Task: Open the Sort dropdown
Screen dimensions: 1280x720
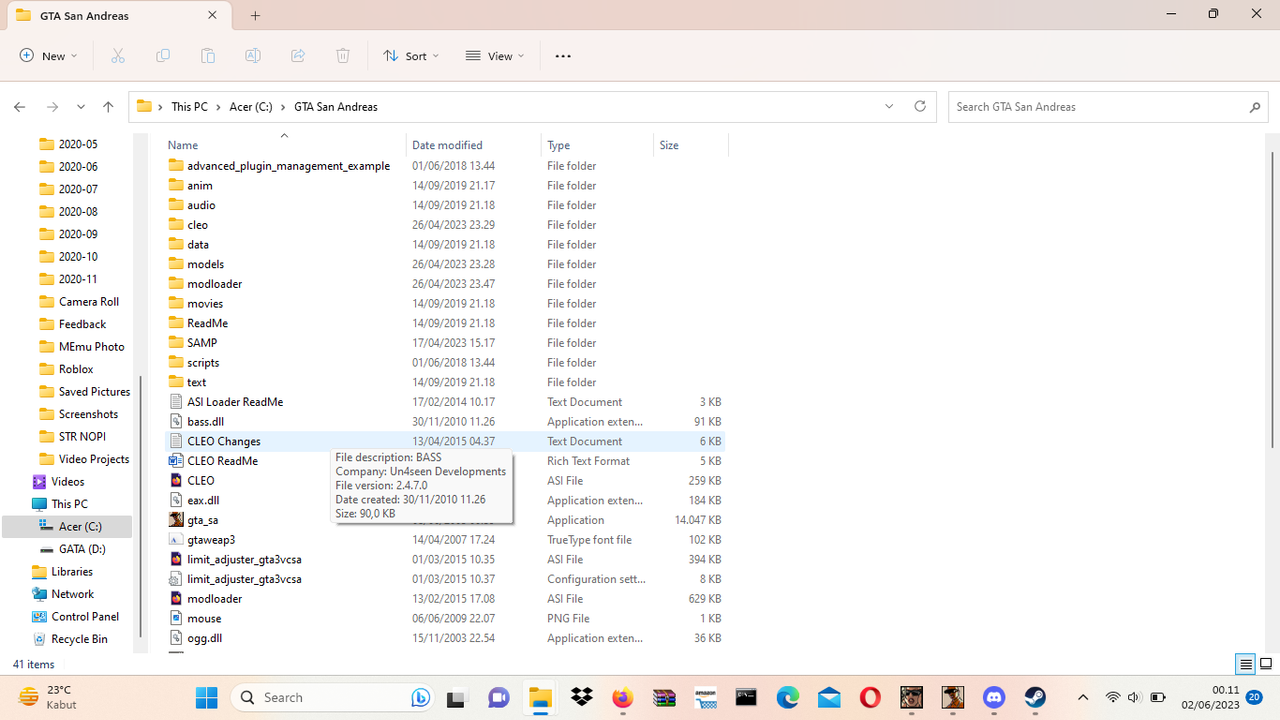Action: pyautogui.click(x=411, y=56)
